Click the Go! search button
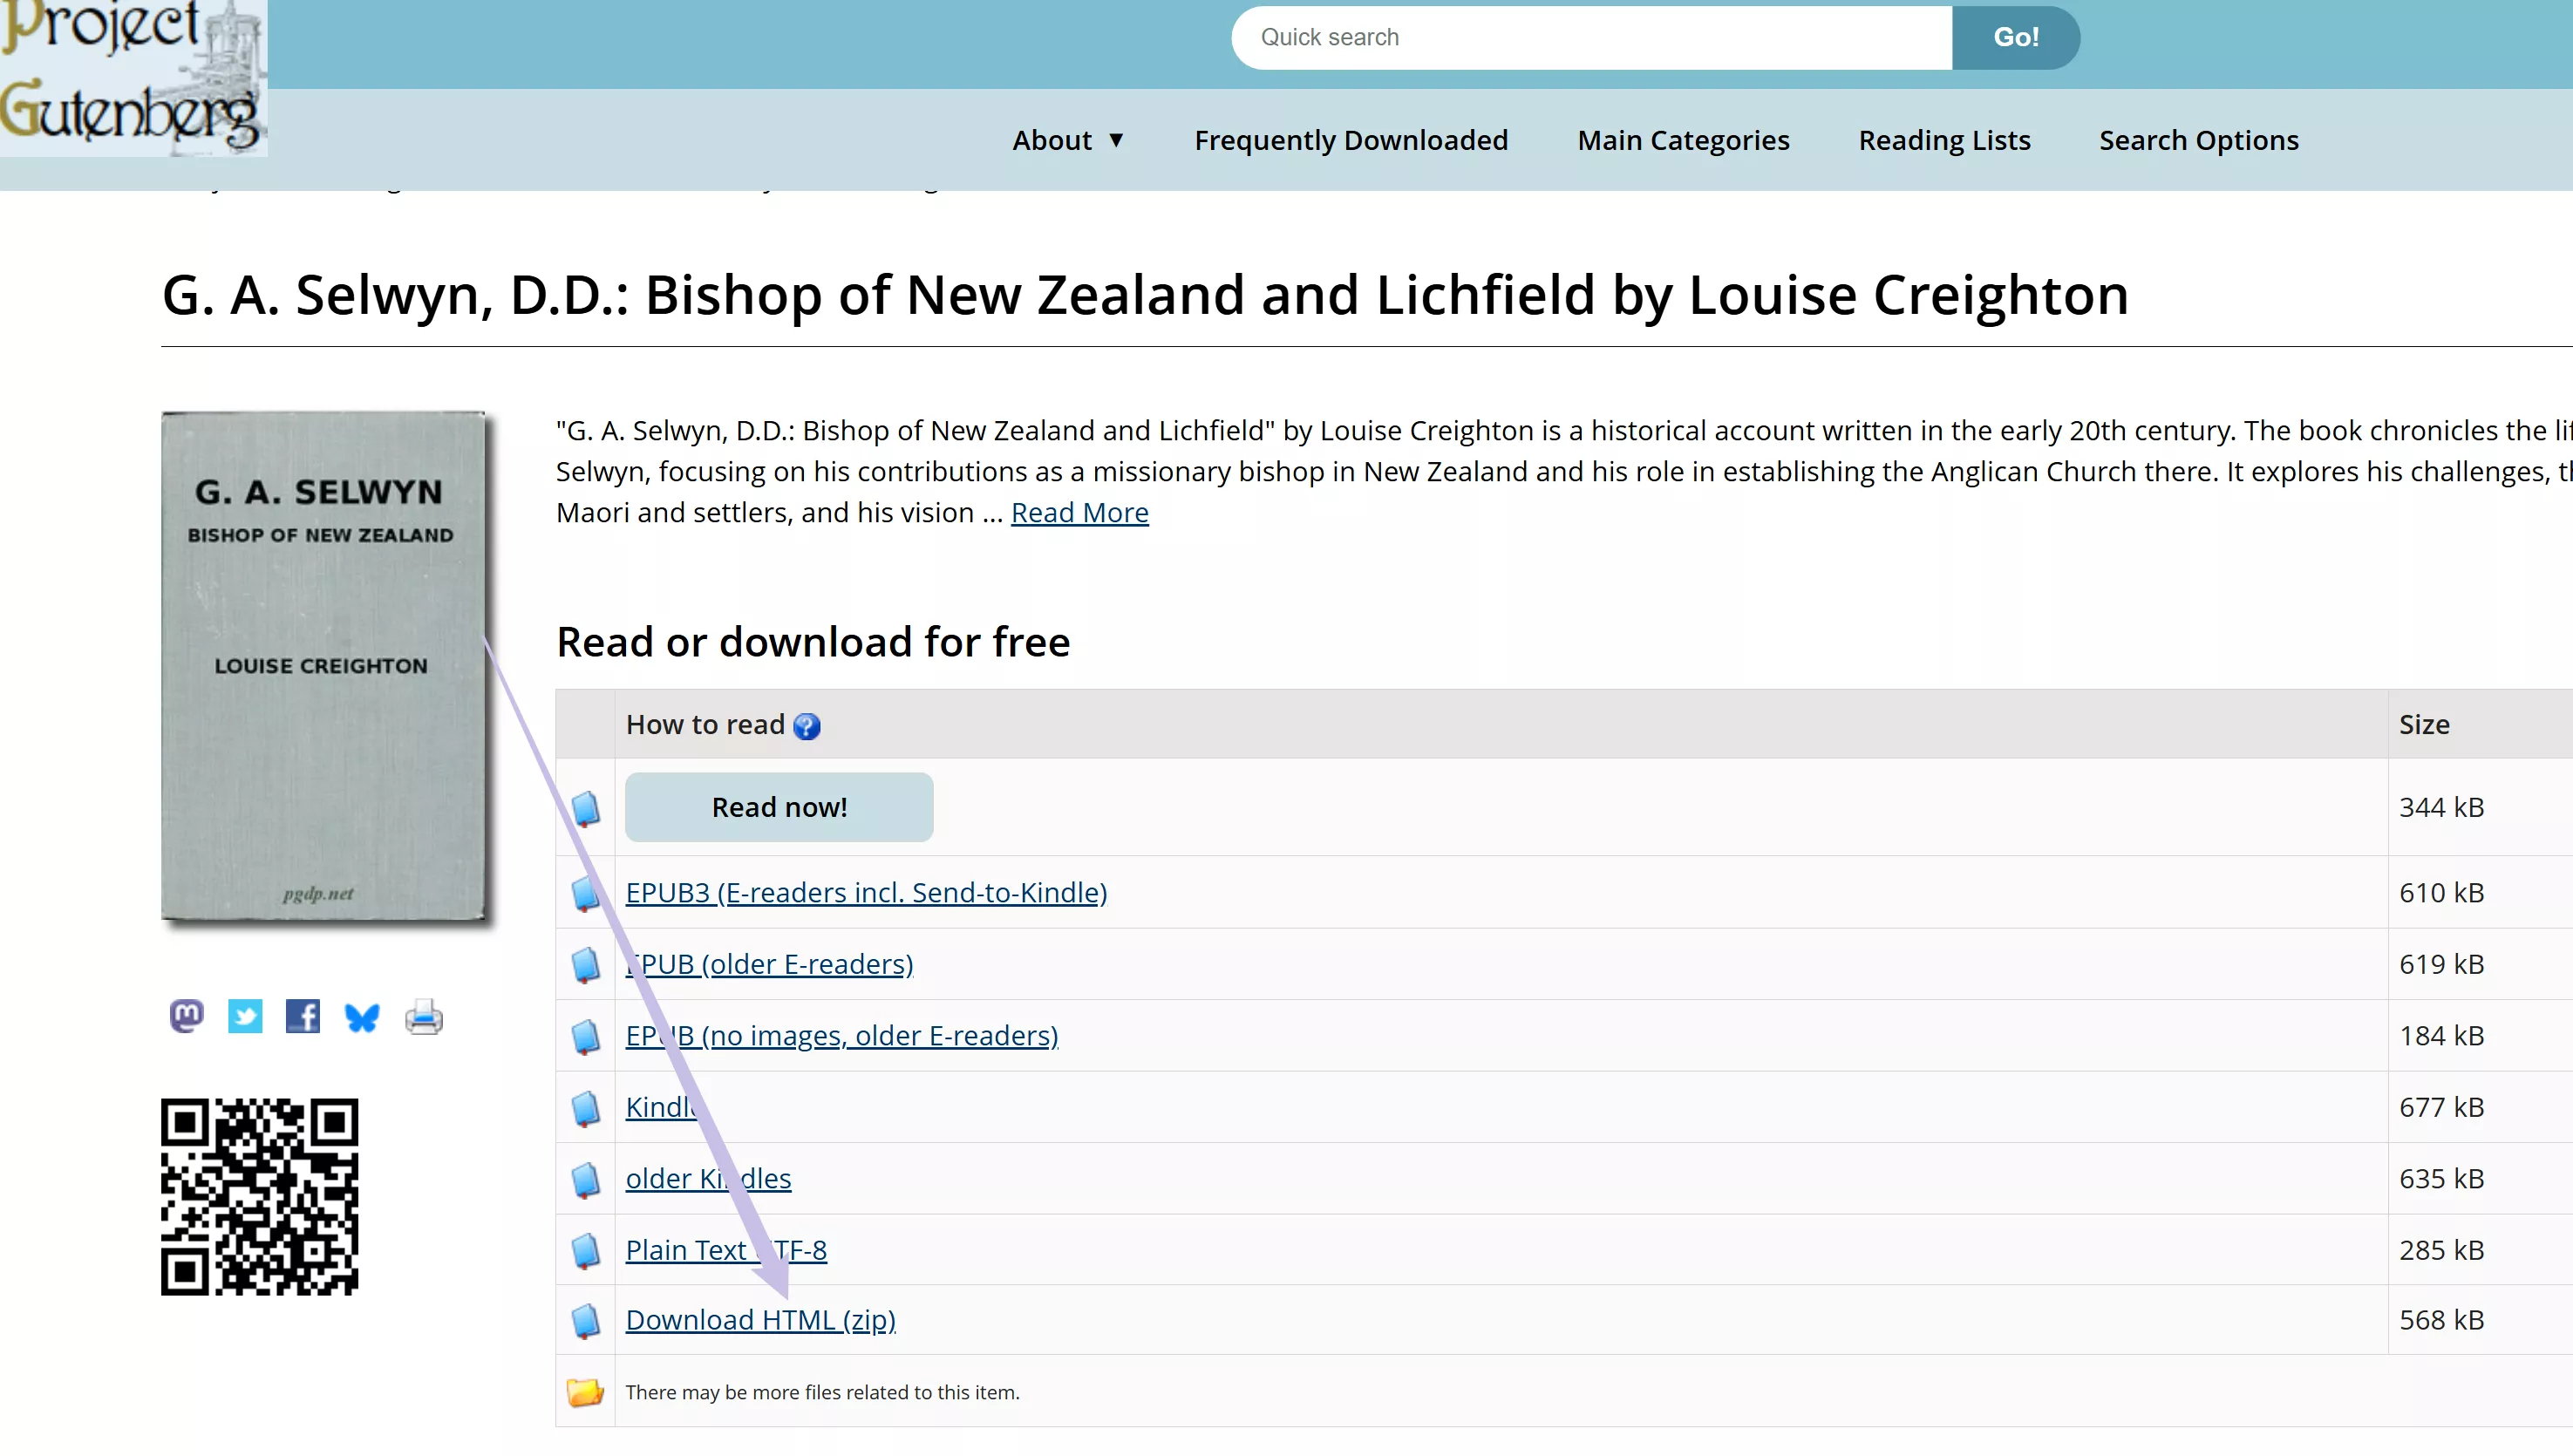The width and height of the screenshot is (2573, 1456). (2015, 37)
